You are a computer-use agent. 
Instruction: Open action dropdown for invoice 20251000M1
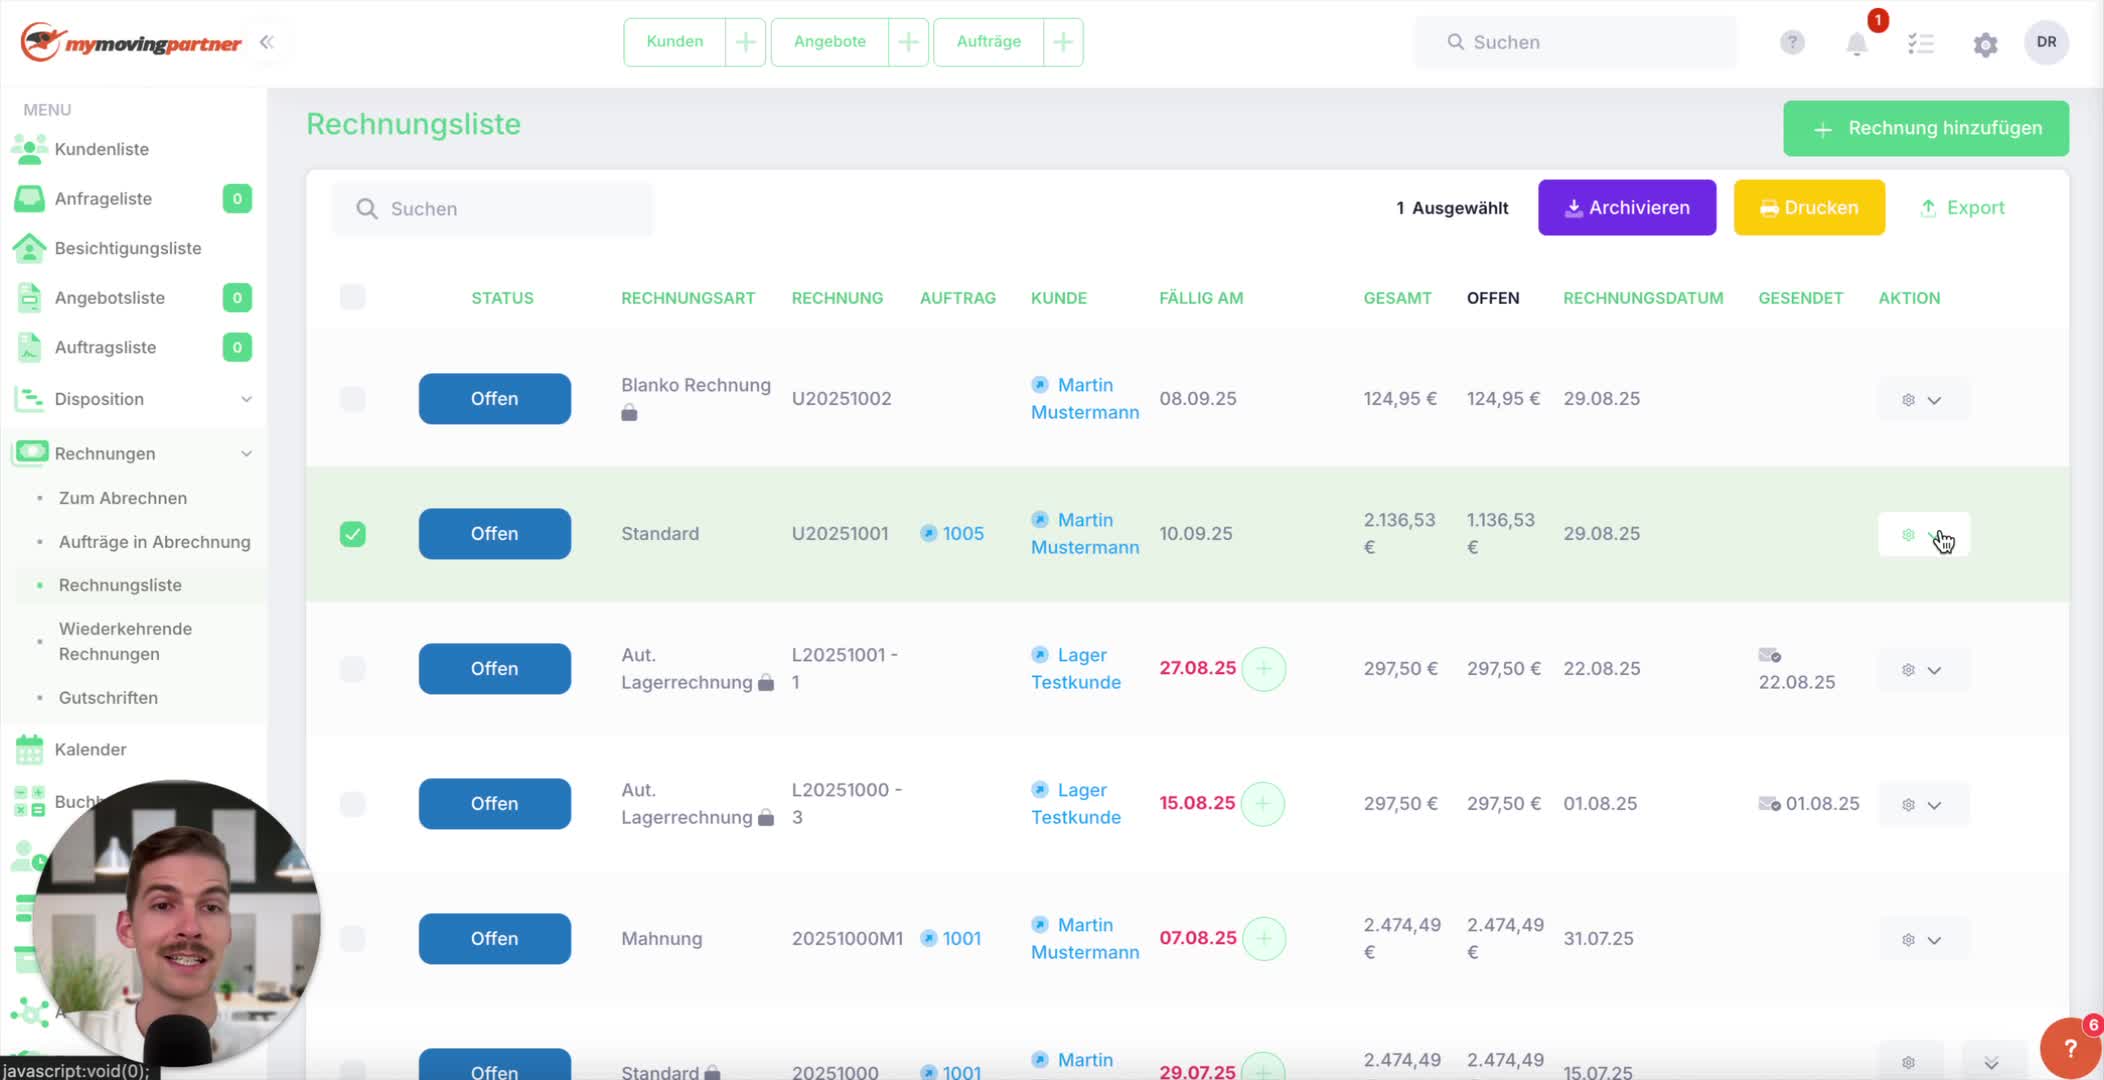[1923, 940]
